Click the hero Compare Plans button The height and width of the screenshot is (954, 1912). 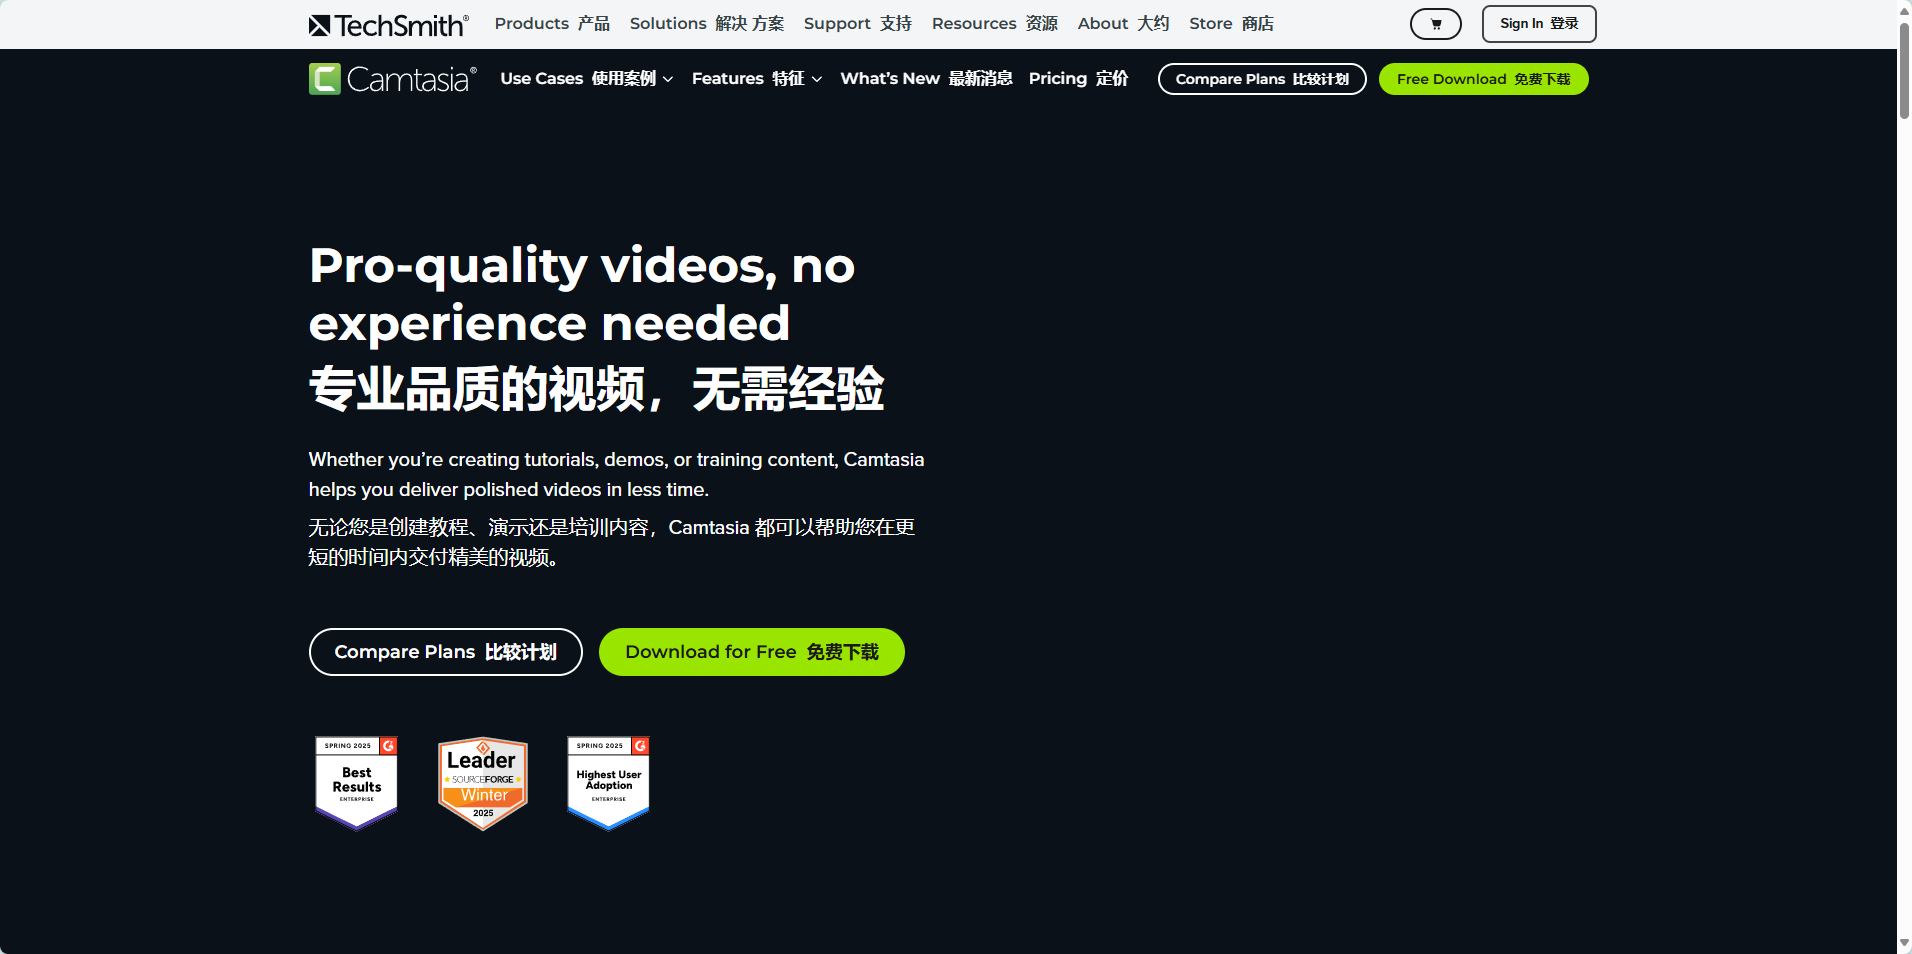point(446,652)
